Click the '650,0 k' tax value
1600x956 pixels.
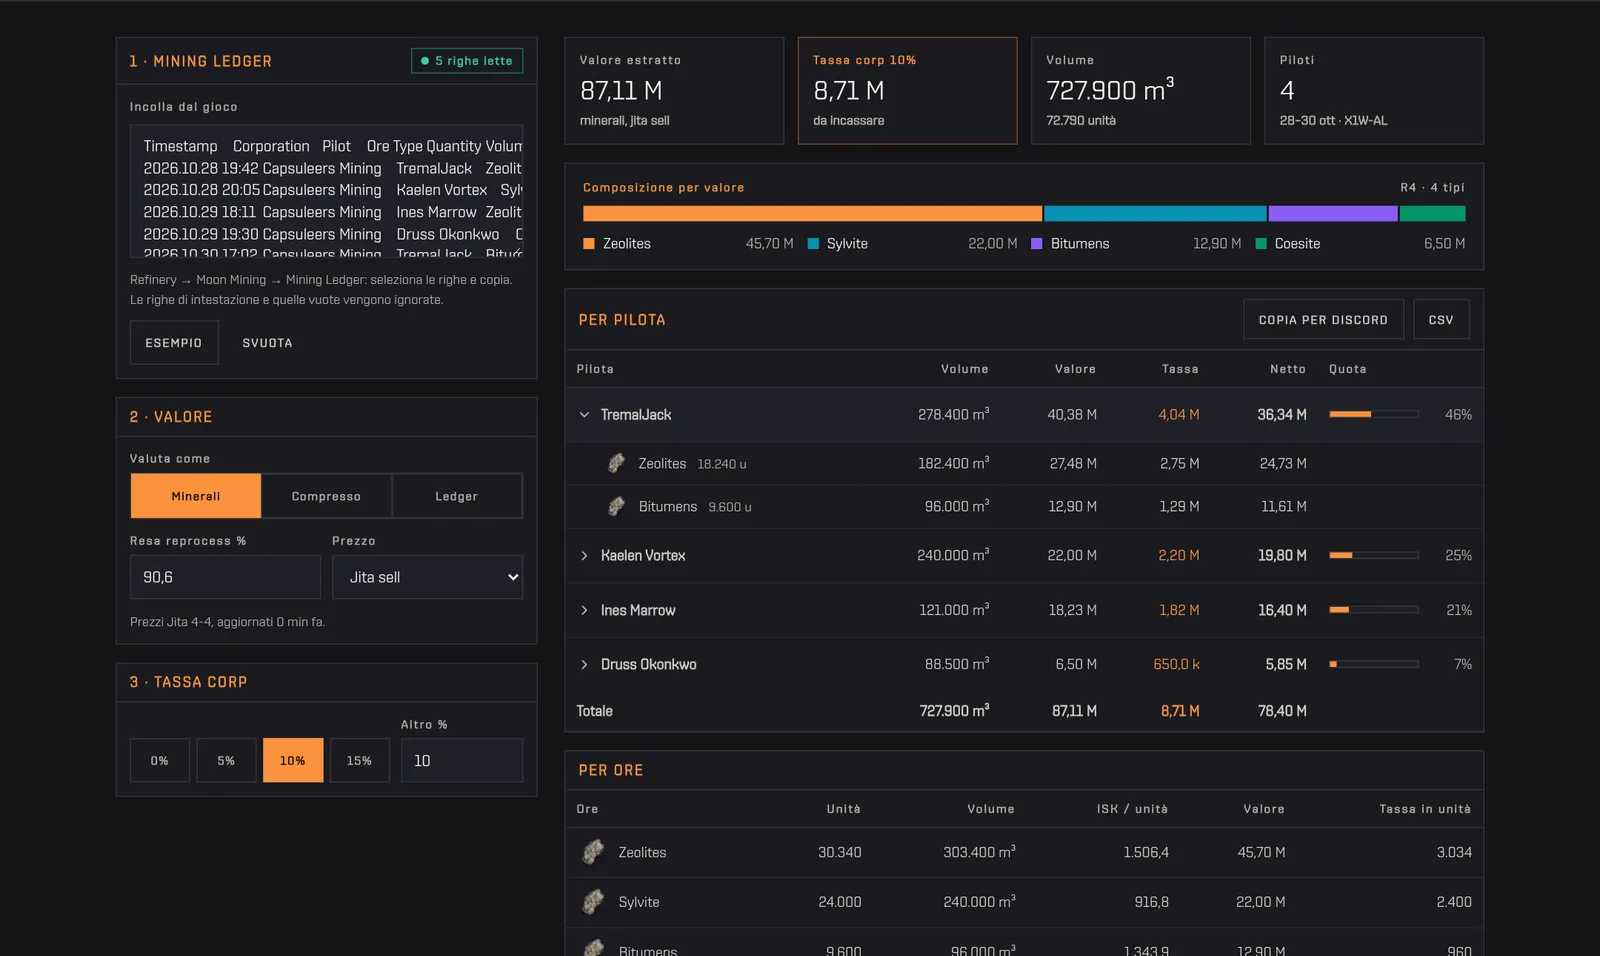[x=1176, y=664]
